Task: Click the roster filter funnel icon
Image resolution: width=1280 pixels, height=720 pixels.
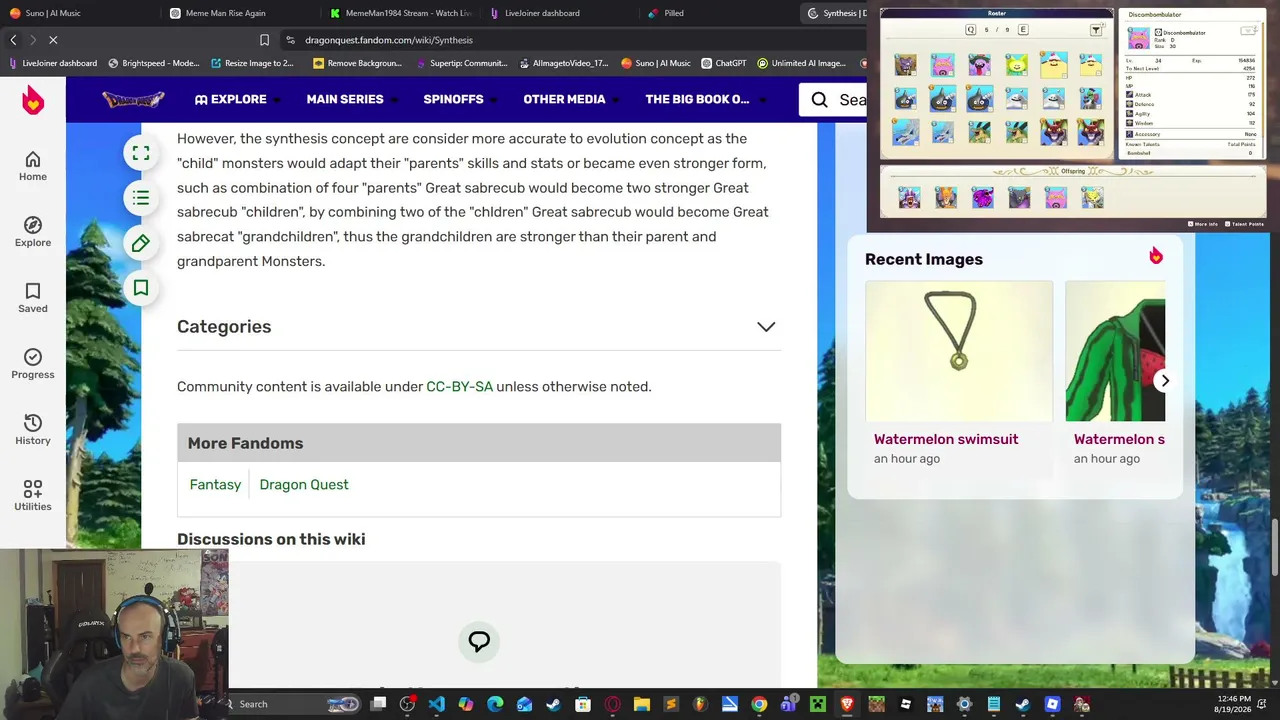Action: point(1096,31)
